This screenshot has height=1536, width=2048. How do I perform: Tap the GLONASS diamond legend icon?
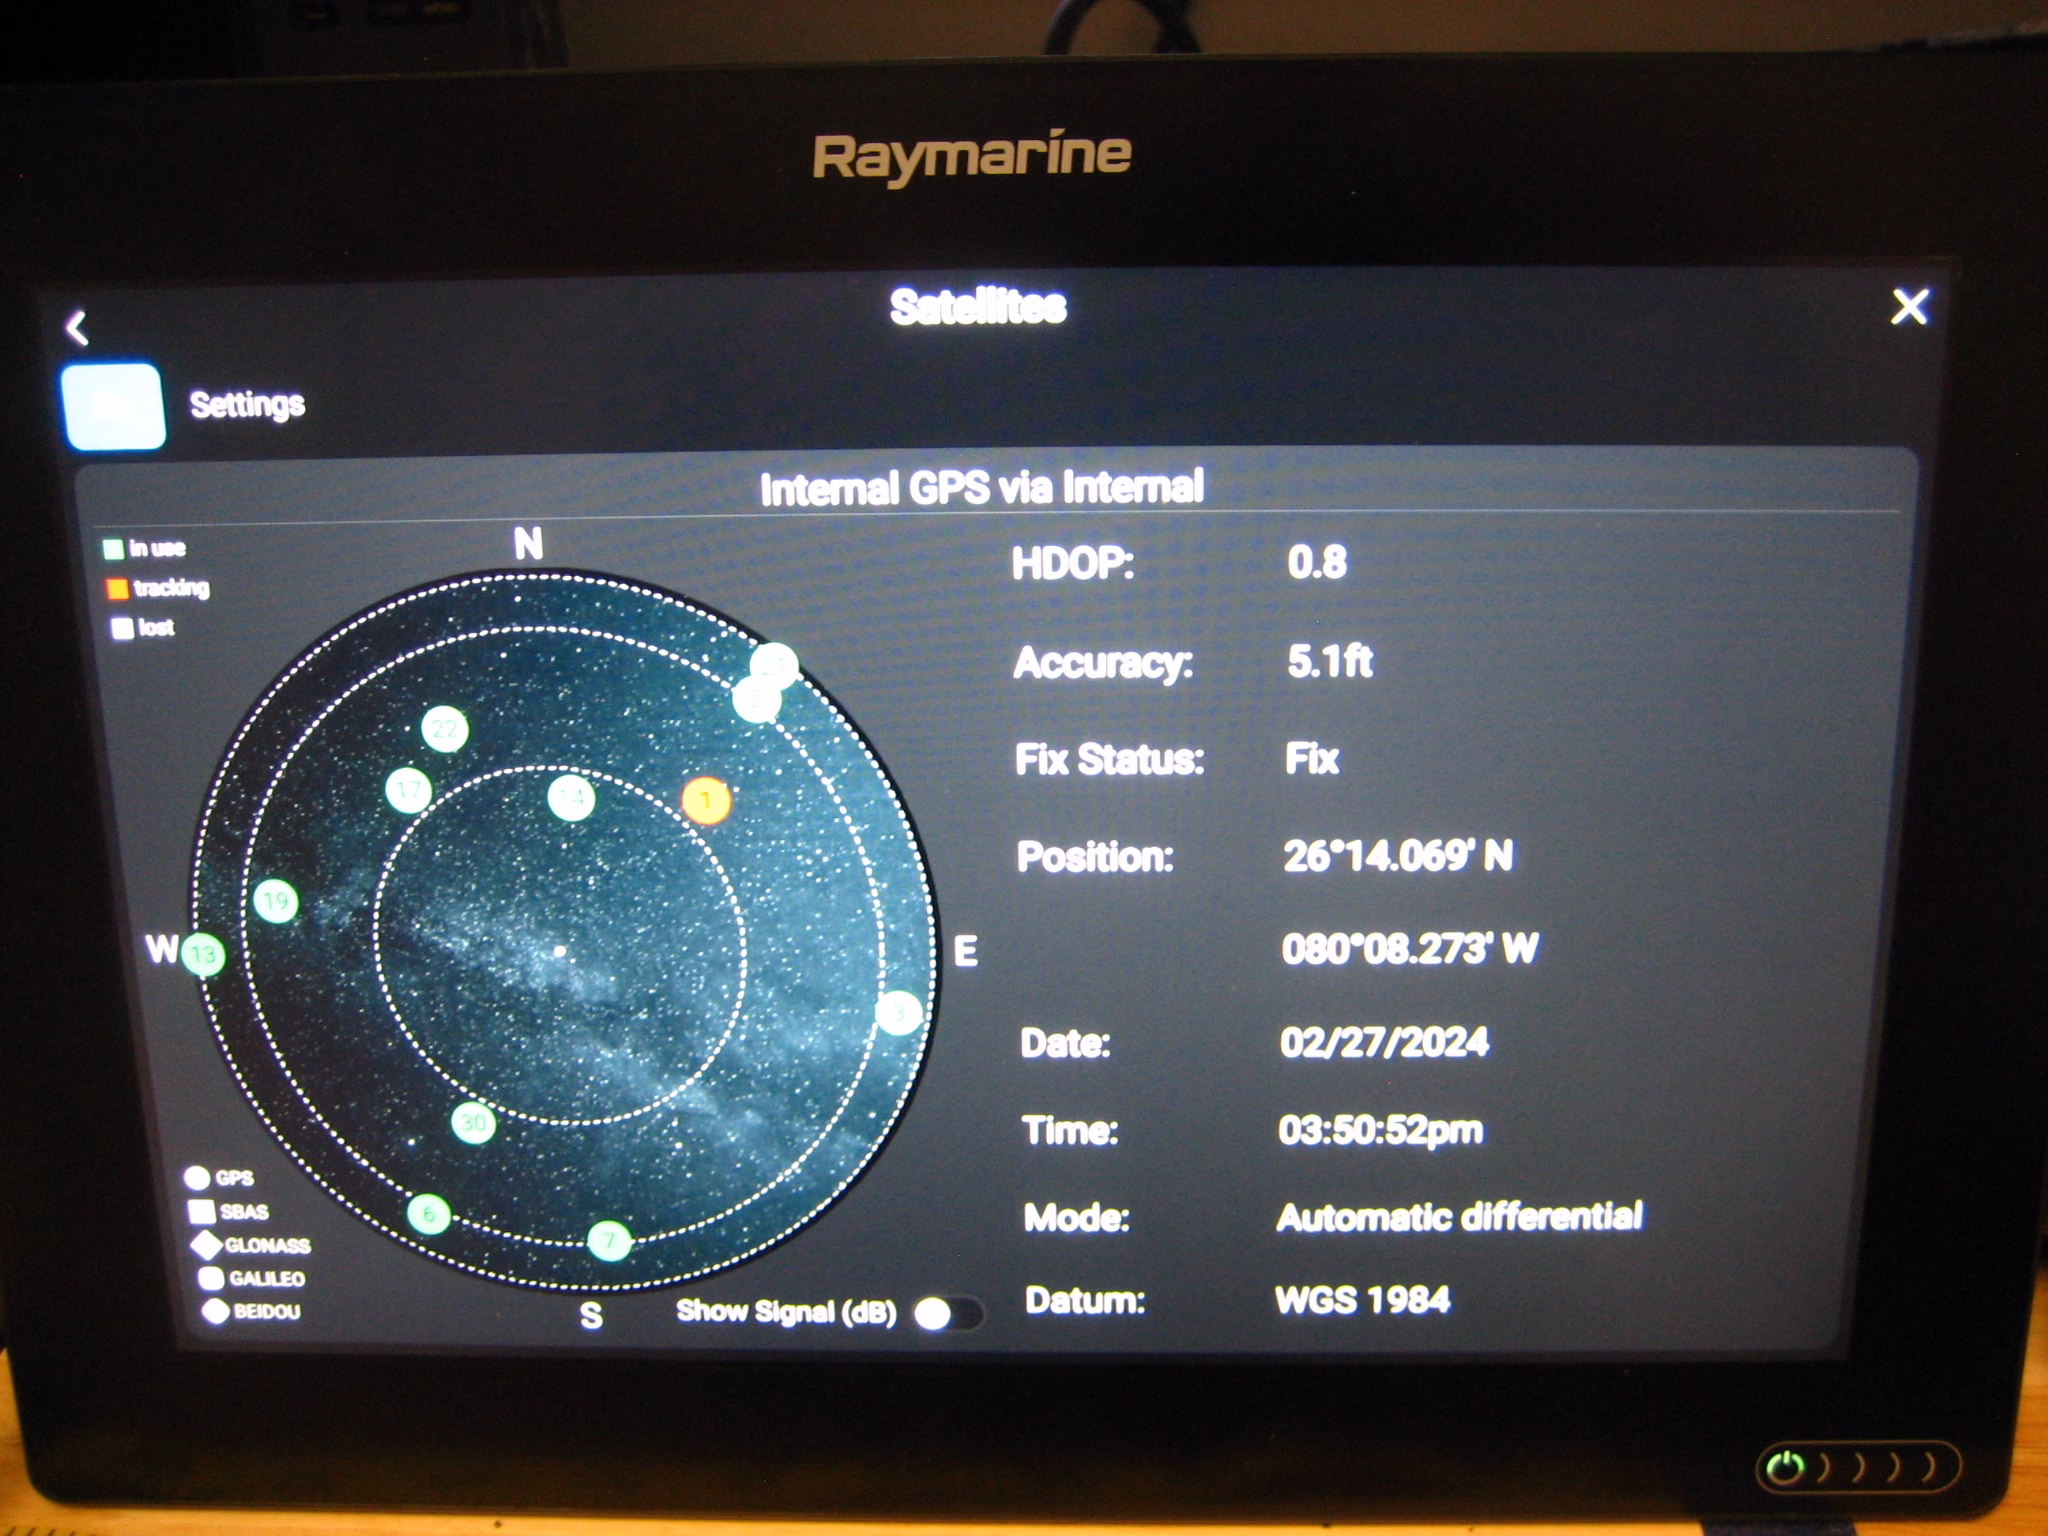207,1245
